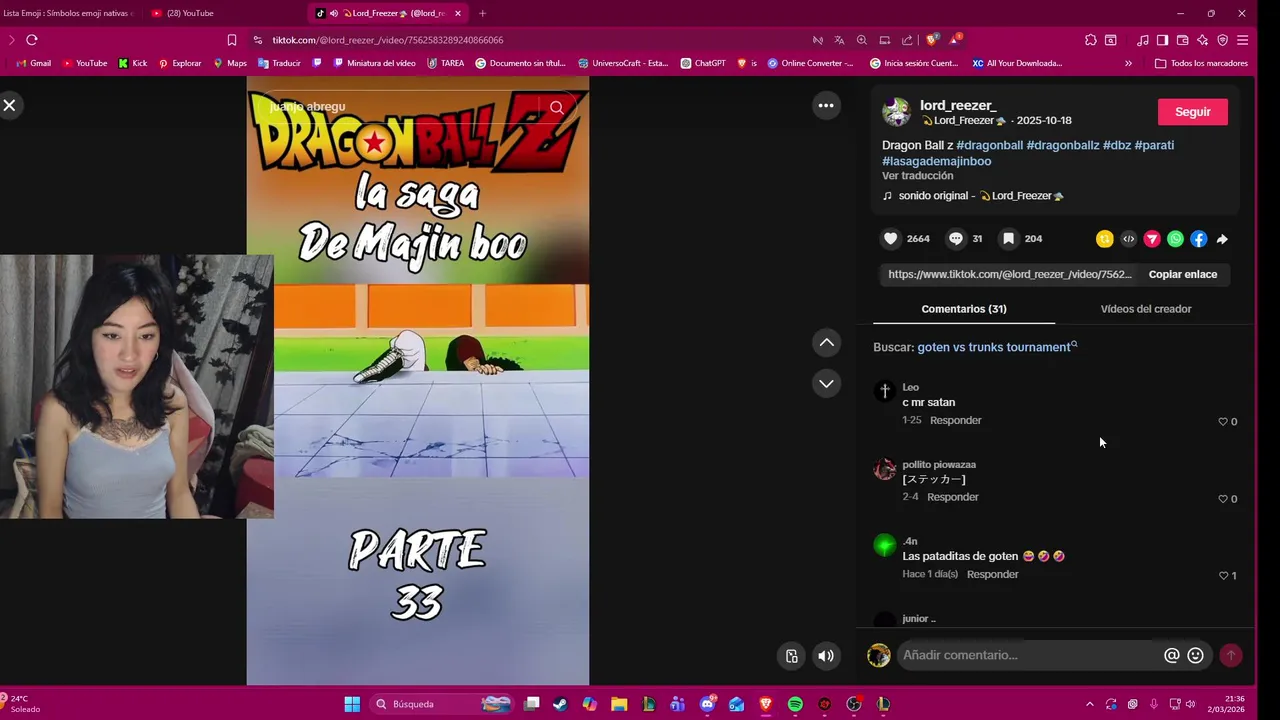Open the page translate icon in address bar

coord(839,40)
